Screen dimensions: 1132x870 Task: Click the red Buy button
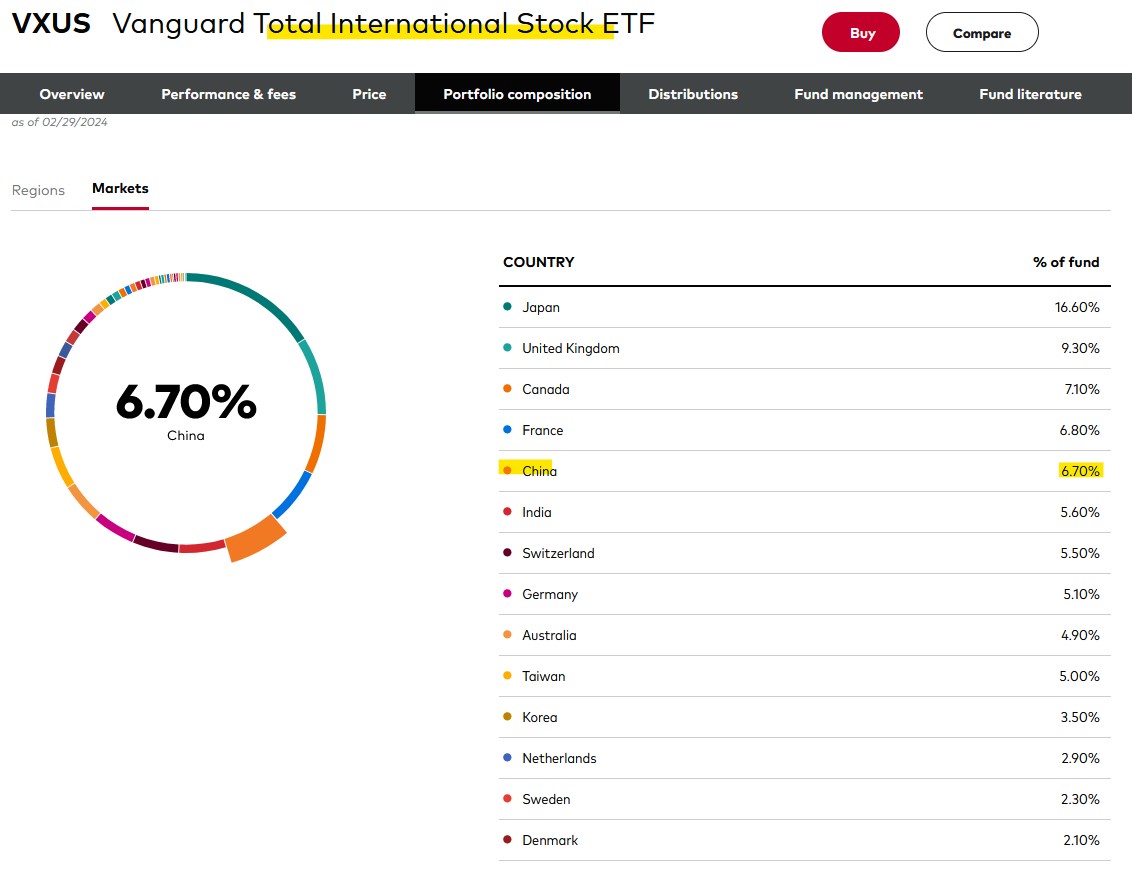pos(861,32)
